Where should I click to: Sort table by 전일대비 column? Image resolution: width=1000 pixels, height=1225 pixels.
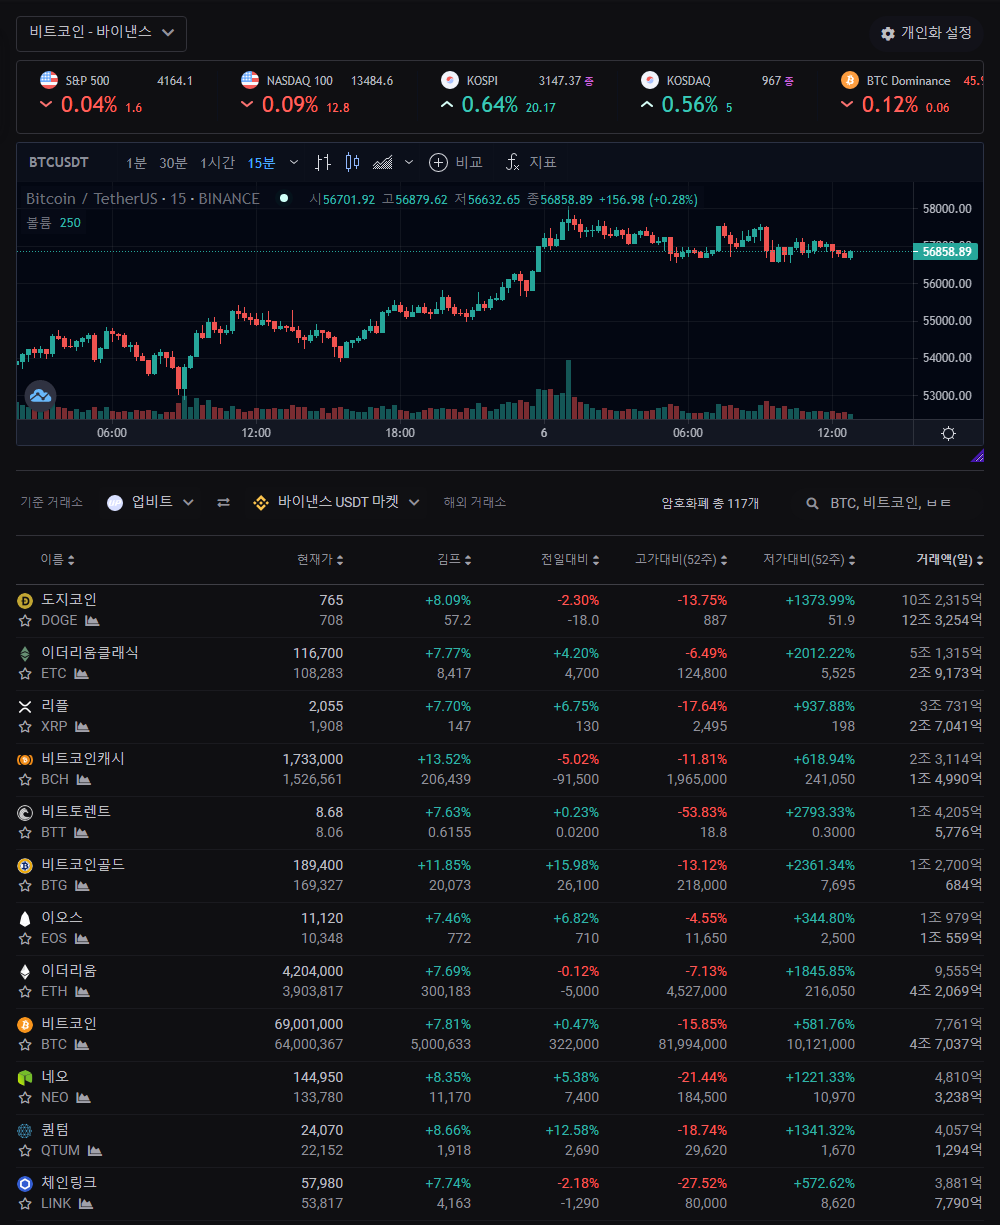[x=570, y=560]
